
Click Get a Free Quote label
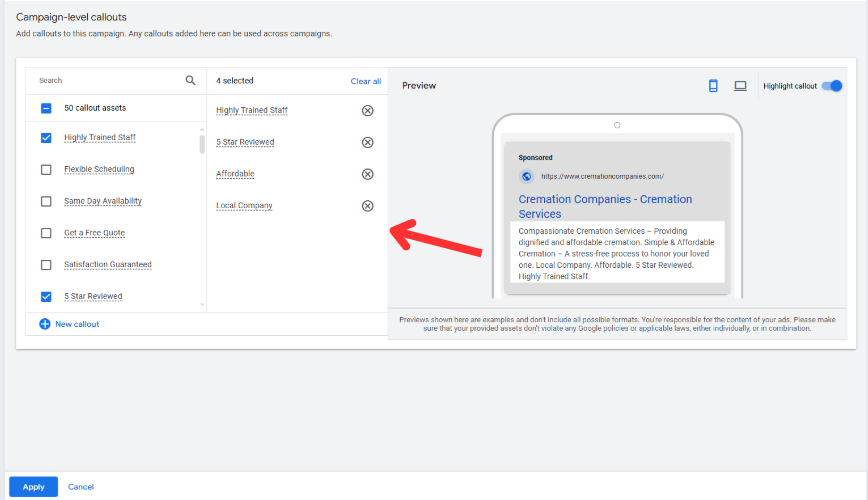(x=95, y=233)
